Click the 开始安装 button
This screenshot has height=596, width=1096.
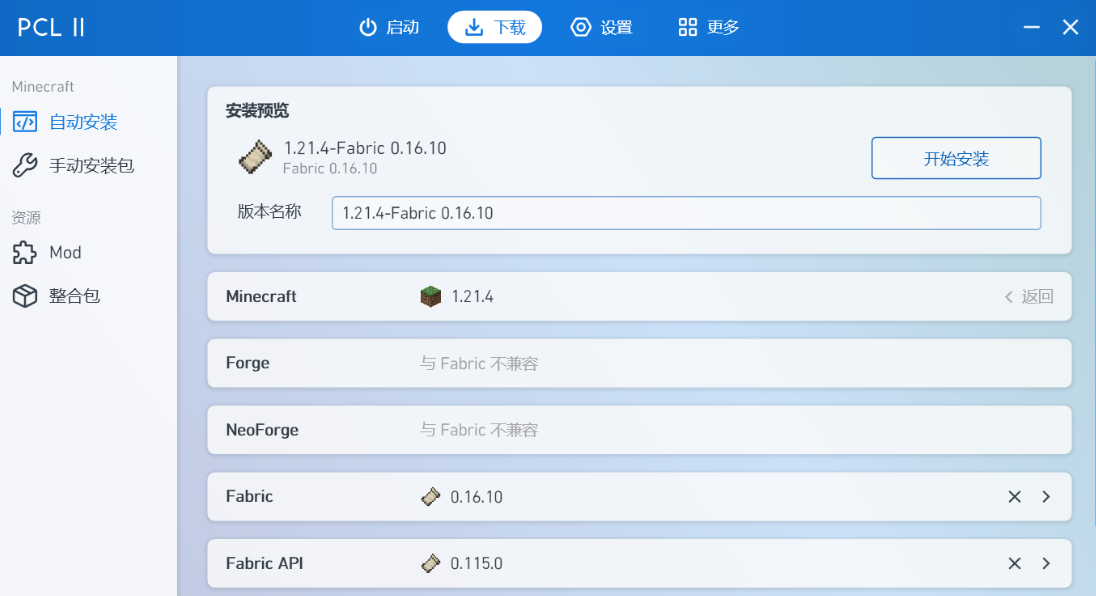click(956, 159)
